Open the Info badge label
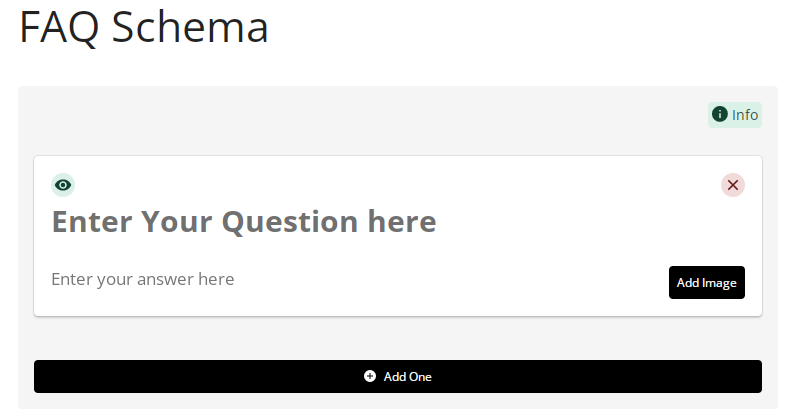Image resolution: width=798 pixels, height=418 pixels. (x=735, y=115)
